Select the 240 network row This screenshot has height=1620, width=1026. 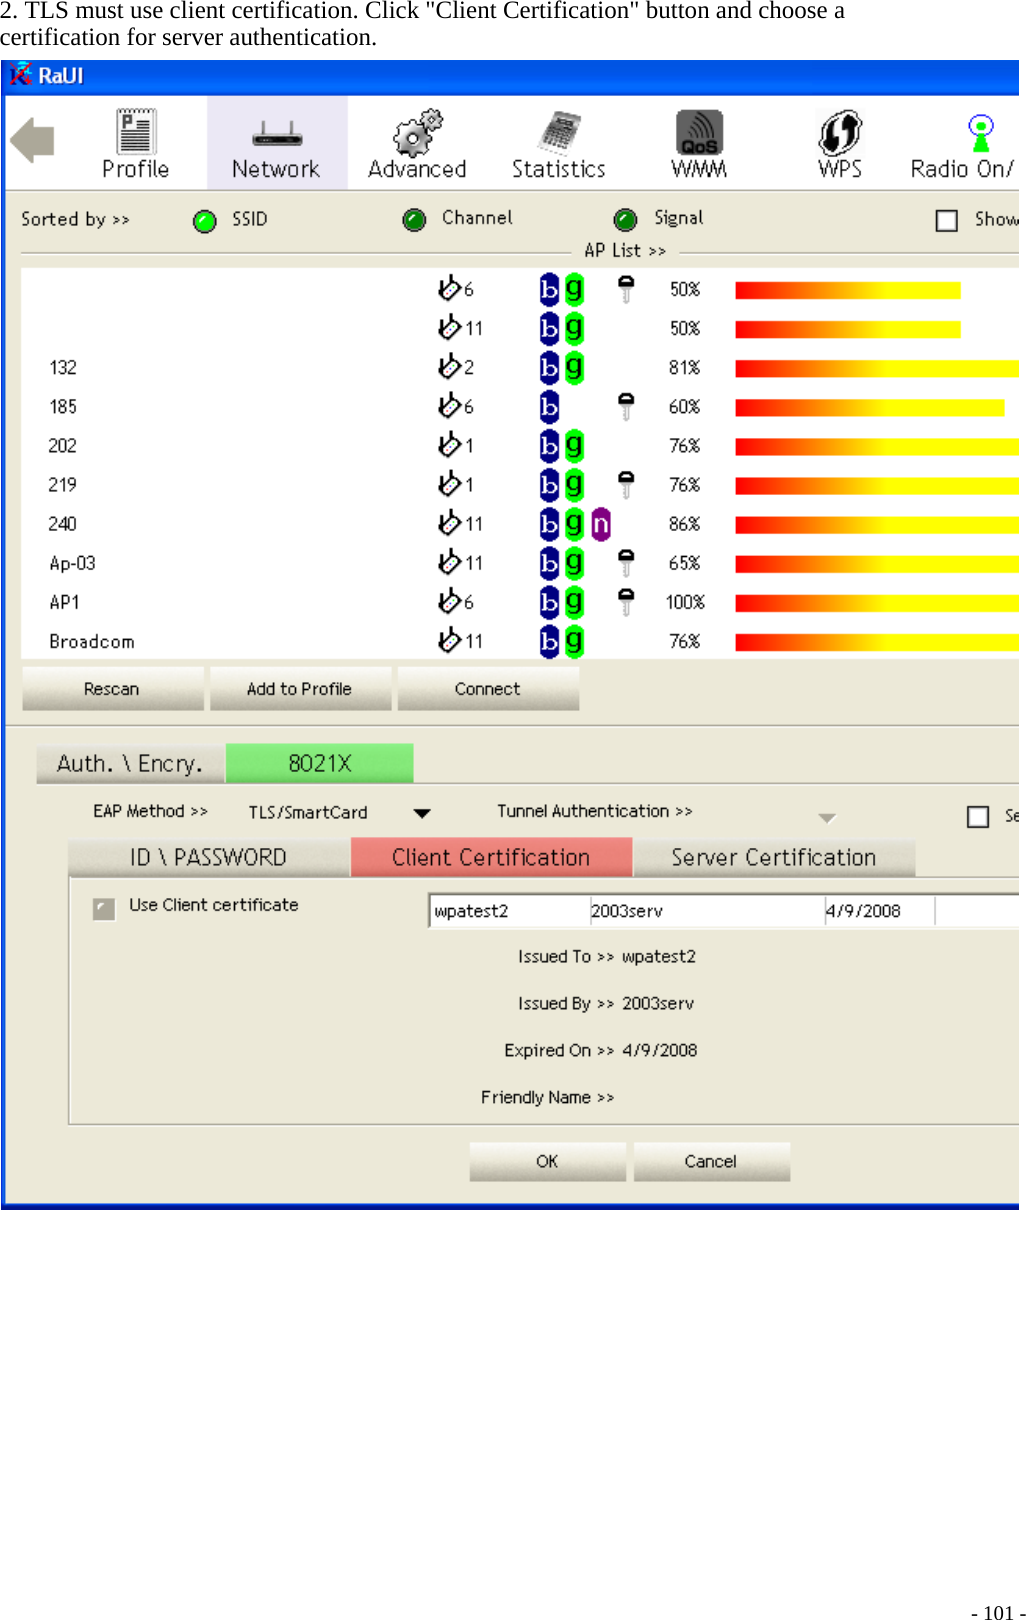click(520, 524)
